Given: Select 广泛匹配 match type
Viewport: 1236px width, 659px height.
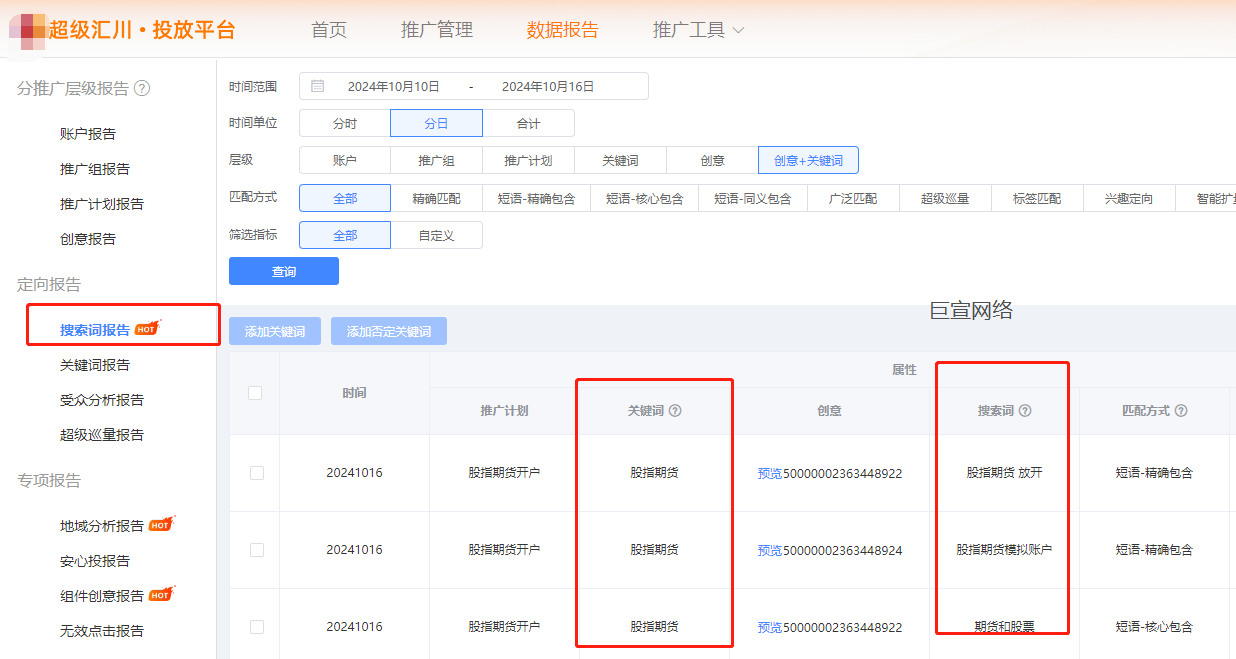Looking at the screenshot, I should click(x=853, y=198).
